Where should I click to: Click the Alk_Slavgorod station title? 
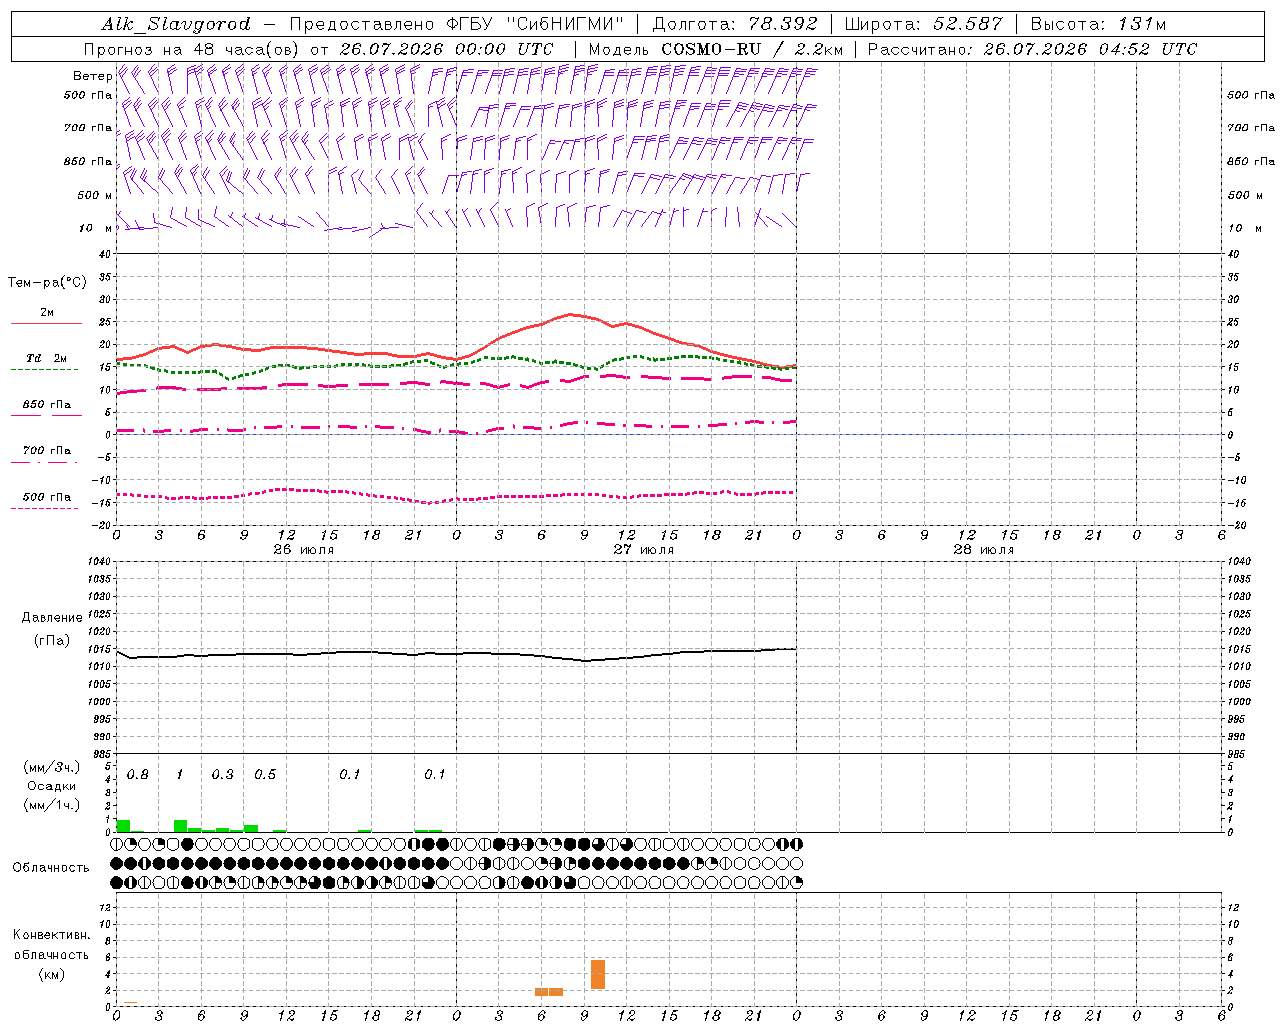pos(175,24)
